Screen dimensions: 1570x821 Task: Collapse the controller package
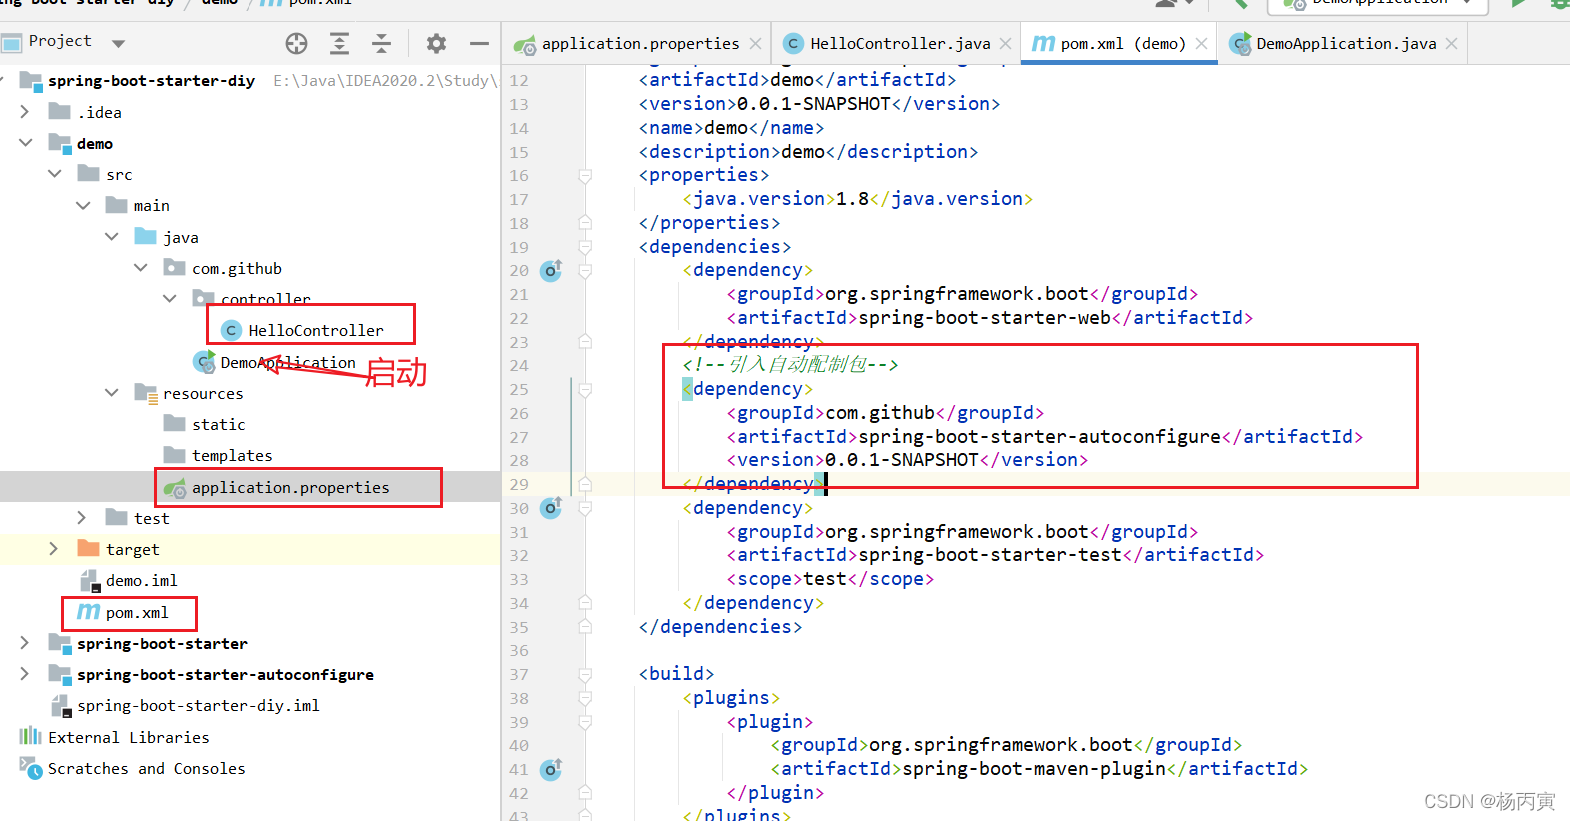170,298
